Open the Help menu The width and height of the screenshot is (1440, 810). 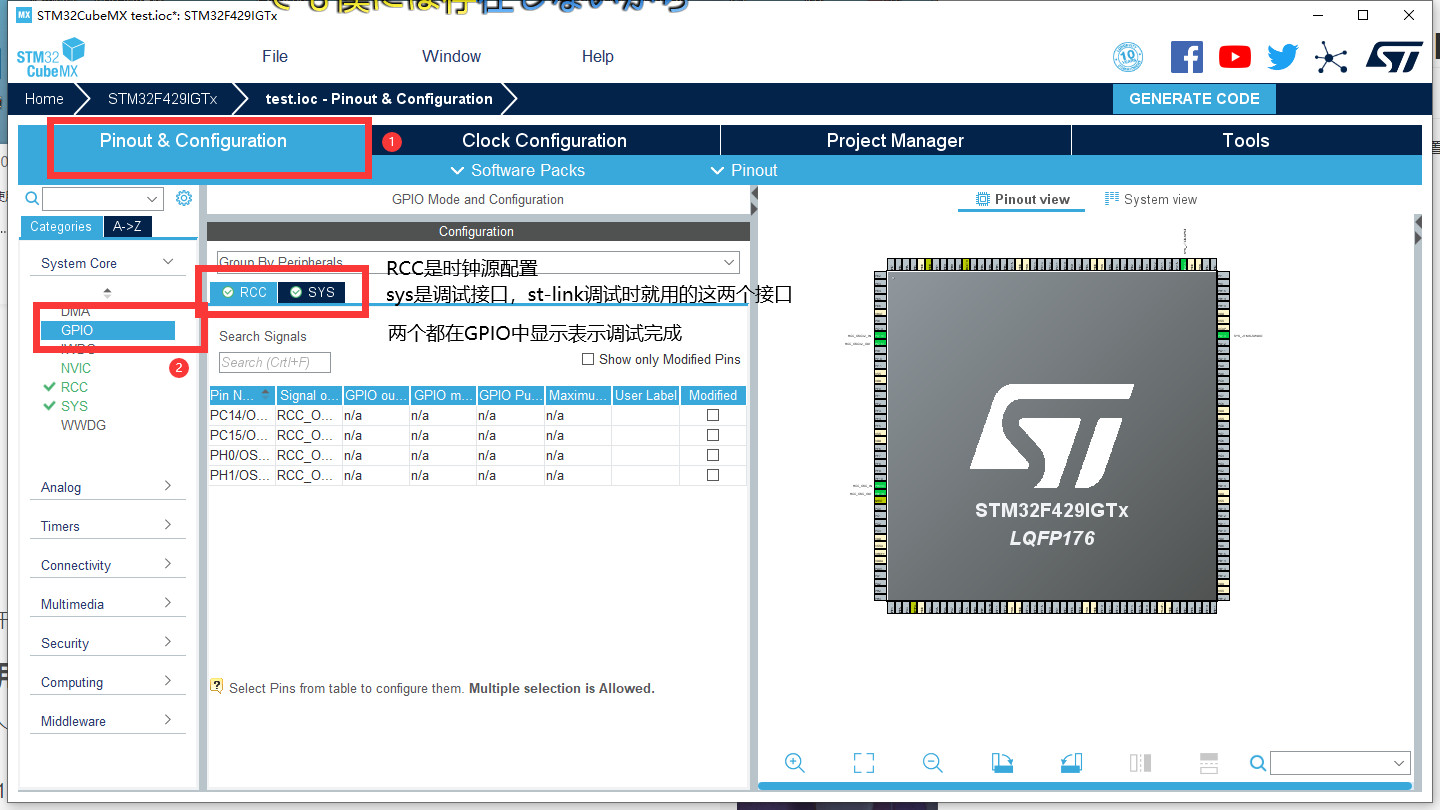598,56
